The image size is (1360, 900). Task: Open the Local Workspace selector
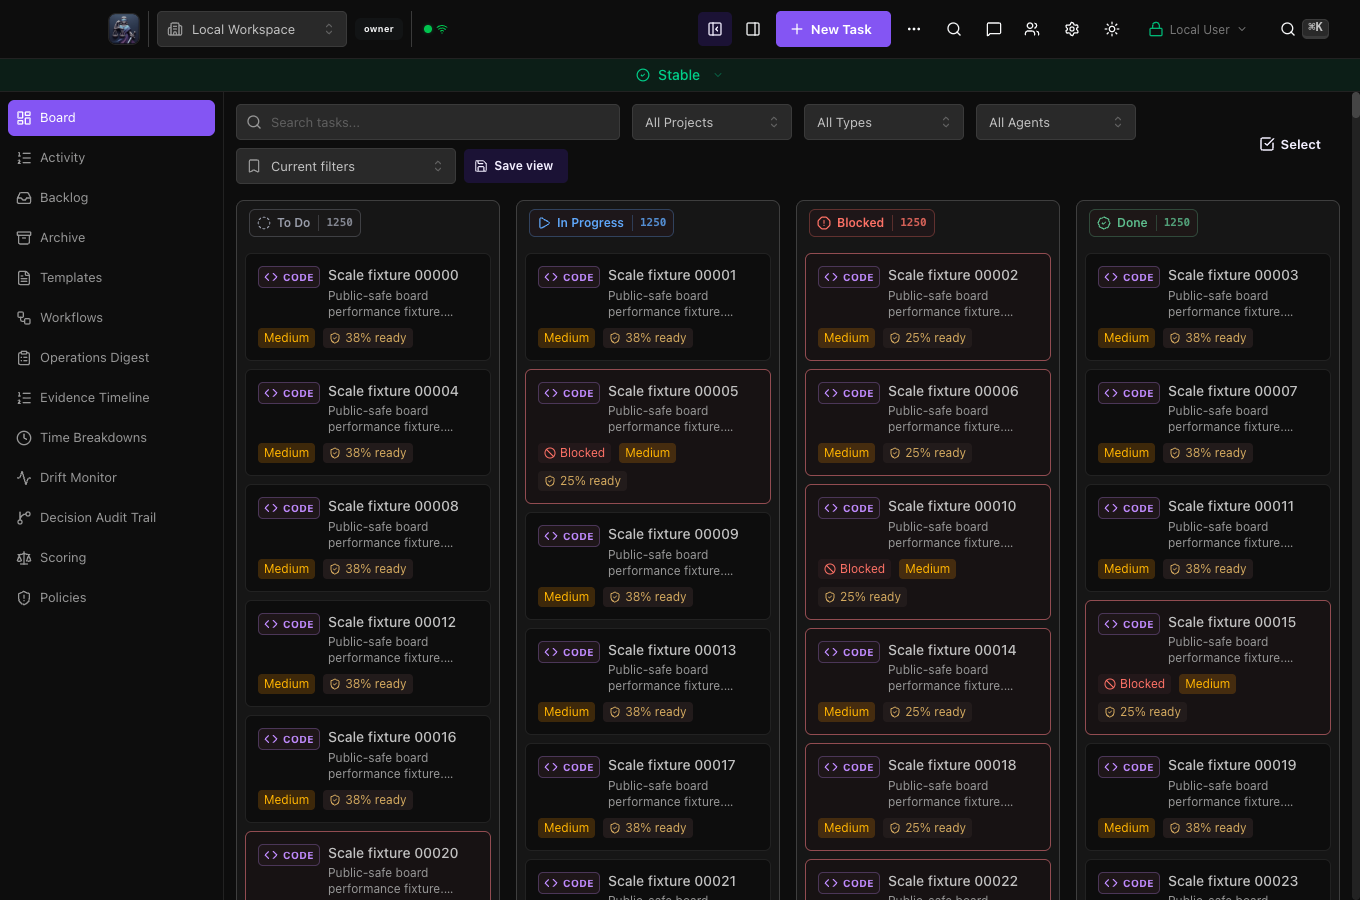pos(252,29)
